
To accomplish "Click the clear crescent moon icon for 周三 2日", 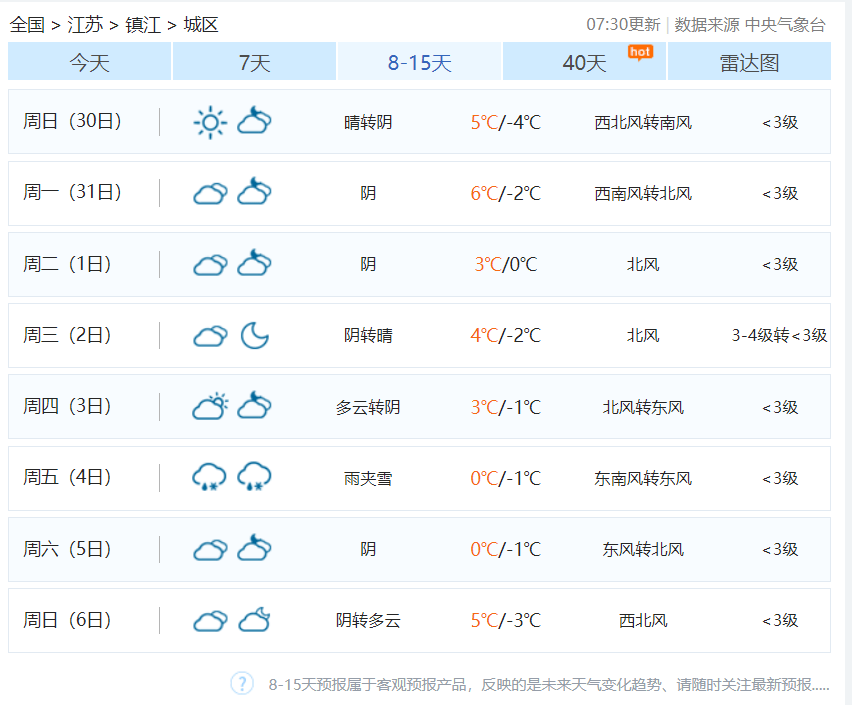I will click(x=255, y=335).
